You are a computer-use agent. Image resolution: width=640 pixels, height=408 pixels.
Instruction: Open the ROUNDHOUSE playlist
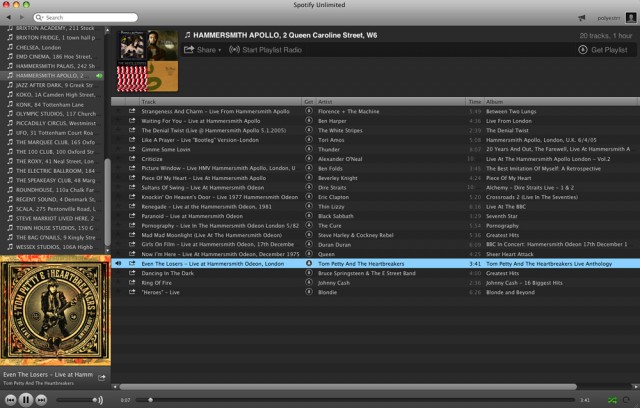point(52,190)
